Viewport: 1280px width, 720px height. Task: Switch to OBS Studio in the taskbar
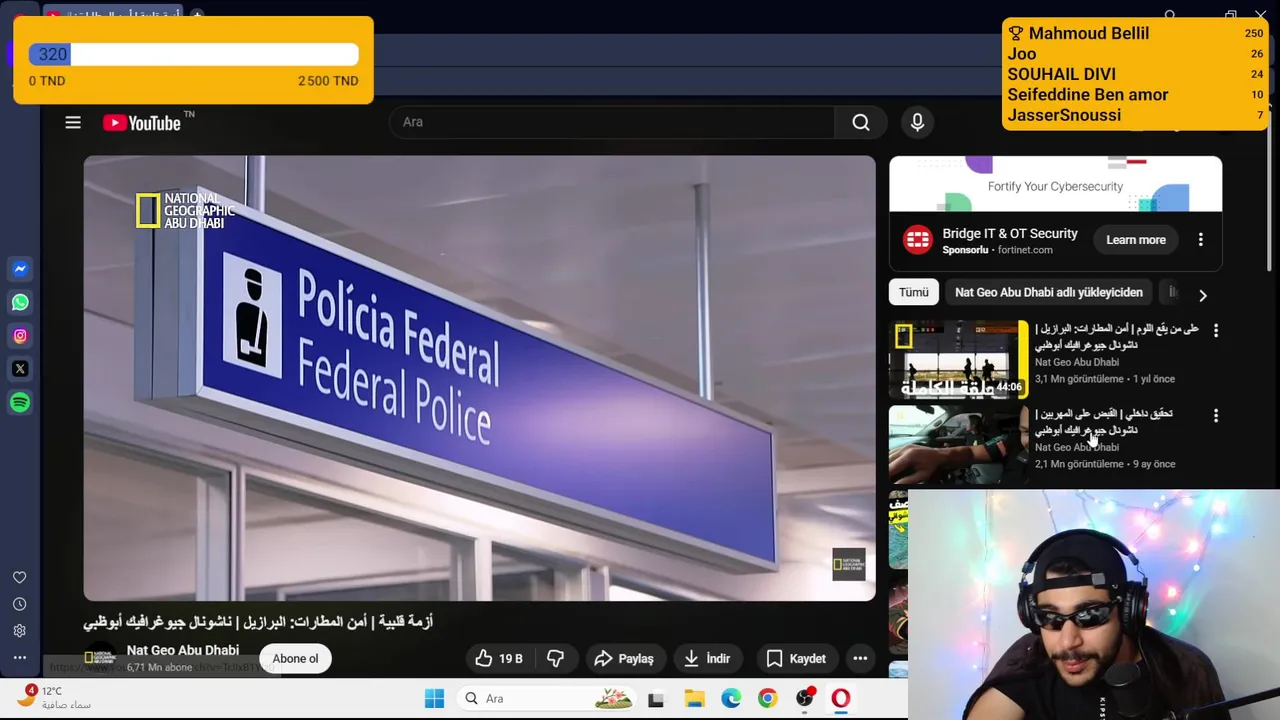point(804,698)
